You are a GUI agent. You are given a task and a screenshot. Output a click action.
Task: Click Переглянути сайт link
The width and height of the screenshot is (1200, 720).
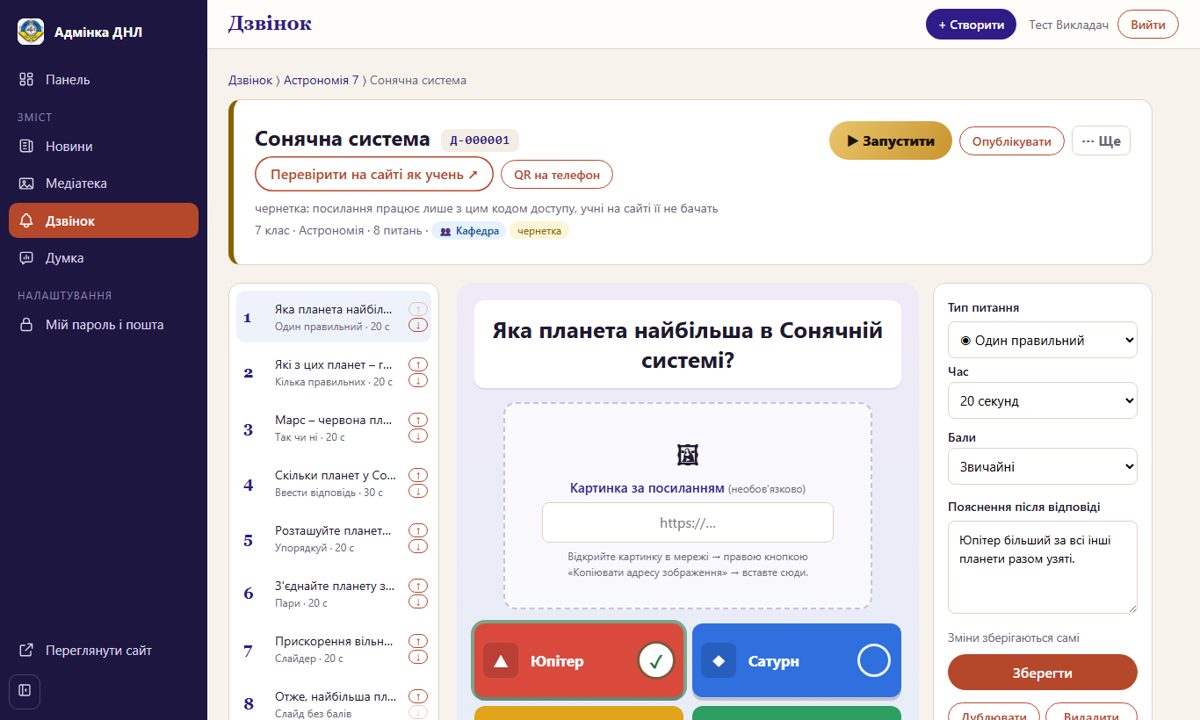(x=104, y=650)
